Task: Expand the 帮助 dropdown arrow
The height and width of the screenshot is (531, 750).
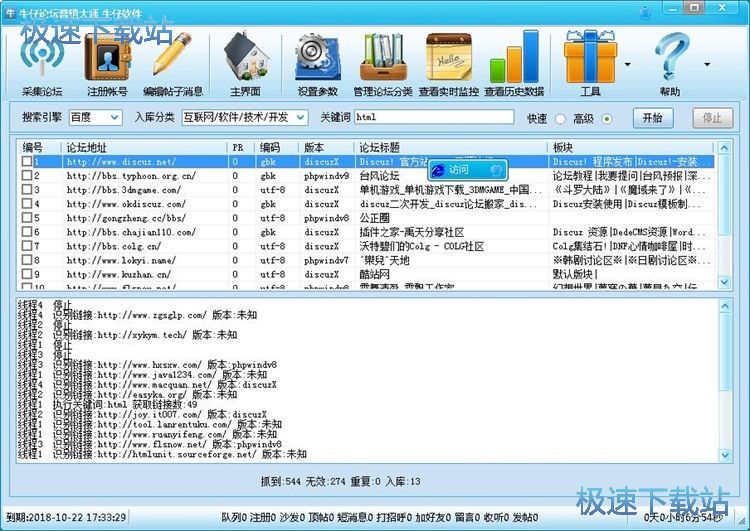Action: 707,64
